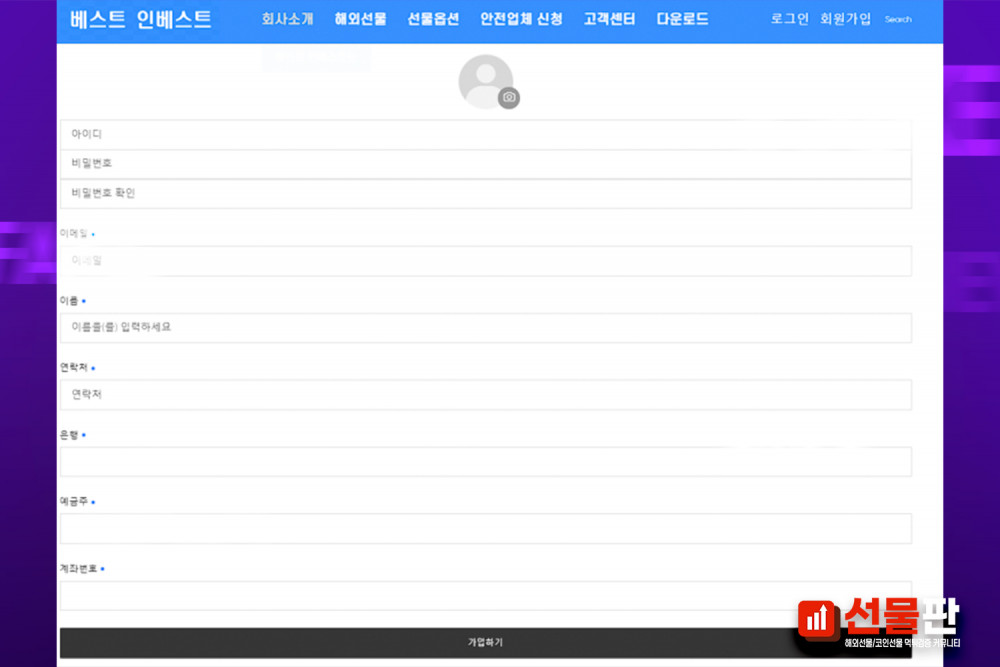Click the 로그인 link

789,19
